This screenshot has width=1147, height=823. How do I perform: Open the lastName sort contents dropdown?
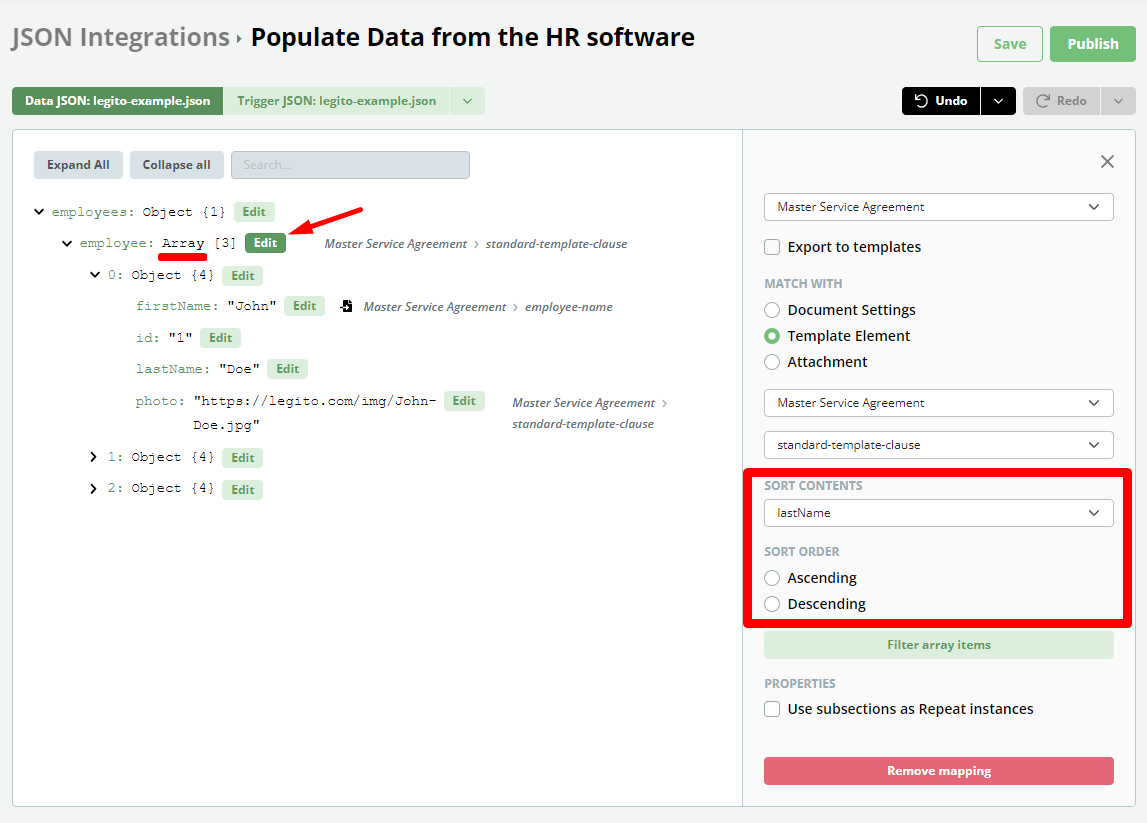coord(938,513)
